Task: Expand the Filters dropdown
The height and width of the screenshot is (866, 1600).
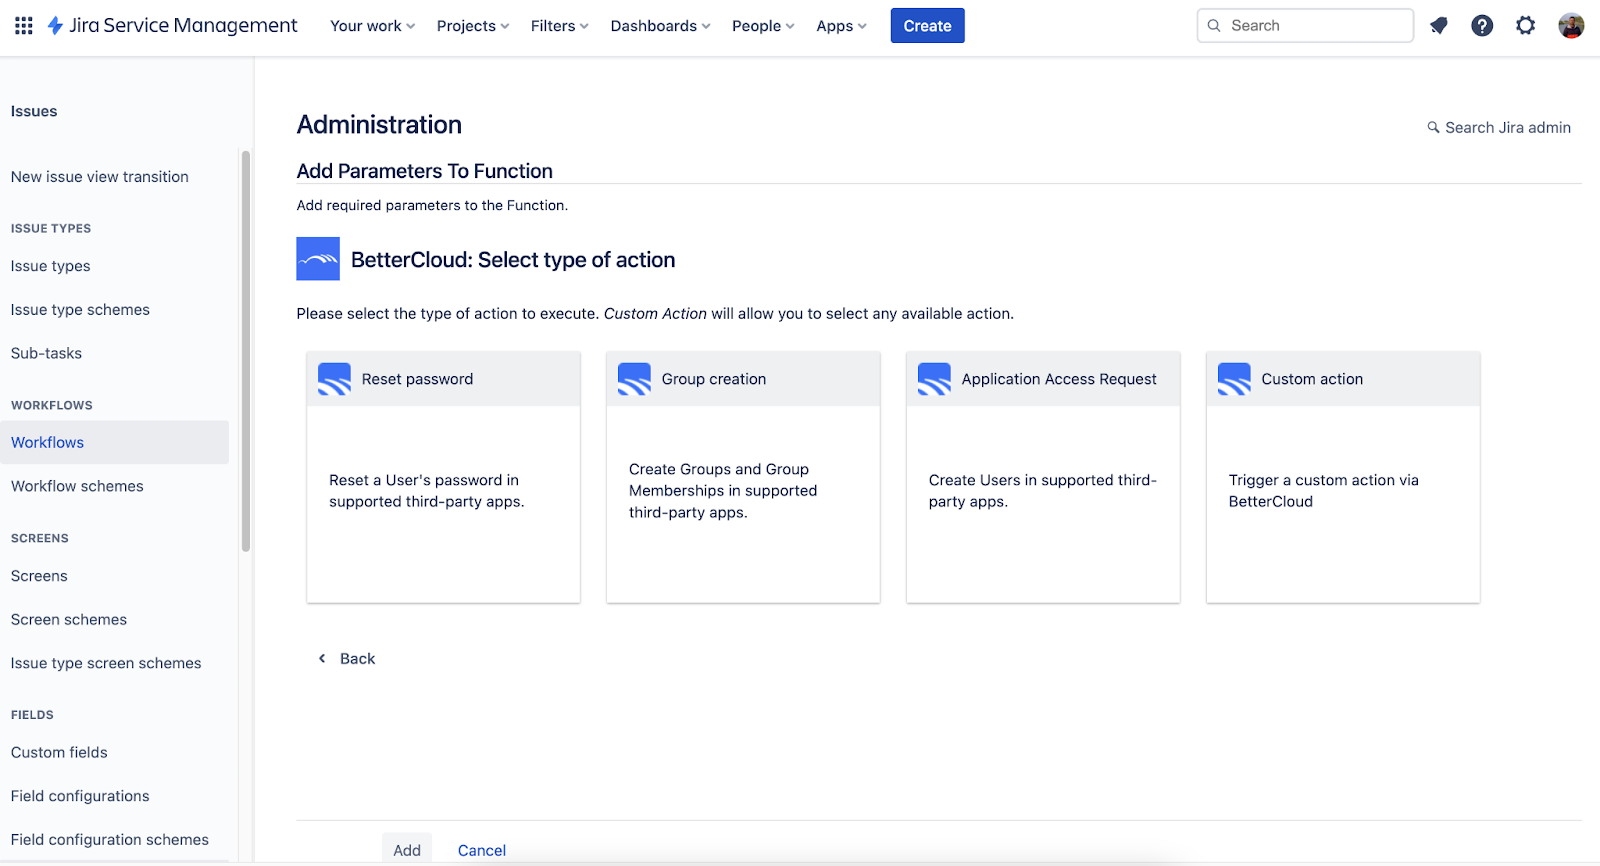Action: [x=560, y=26]
